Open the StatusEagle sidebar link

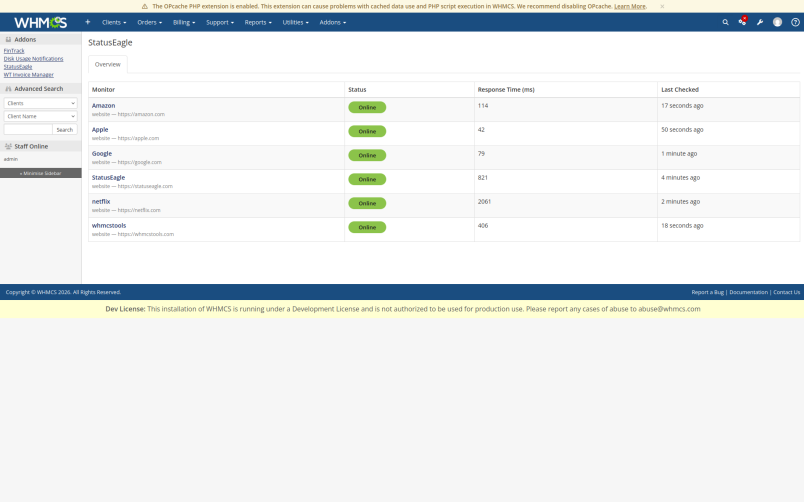18,67
